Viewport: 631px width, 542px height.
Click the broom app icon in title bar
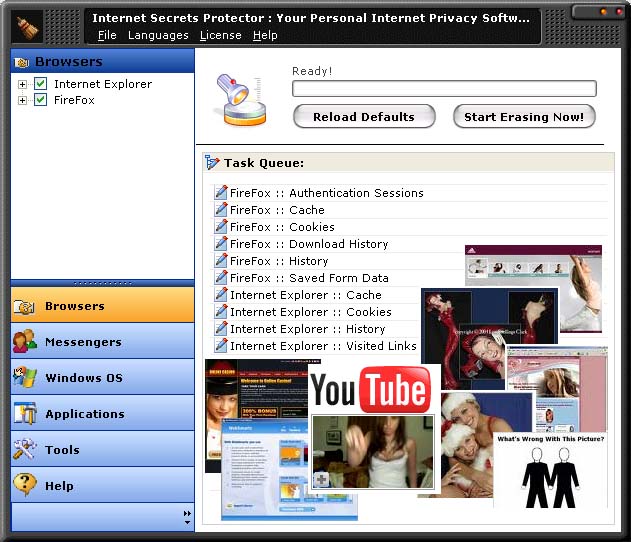coord(27,27)
